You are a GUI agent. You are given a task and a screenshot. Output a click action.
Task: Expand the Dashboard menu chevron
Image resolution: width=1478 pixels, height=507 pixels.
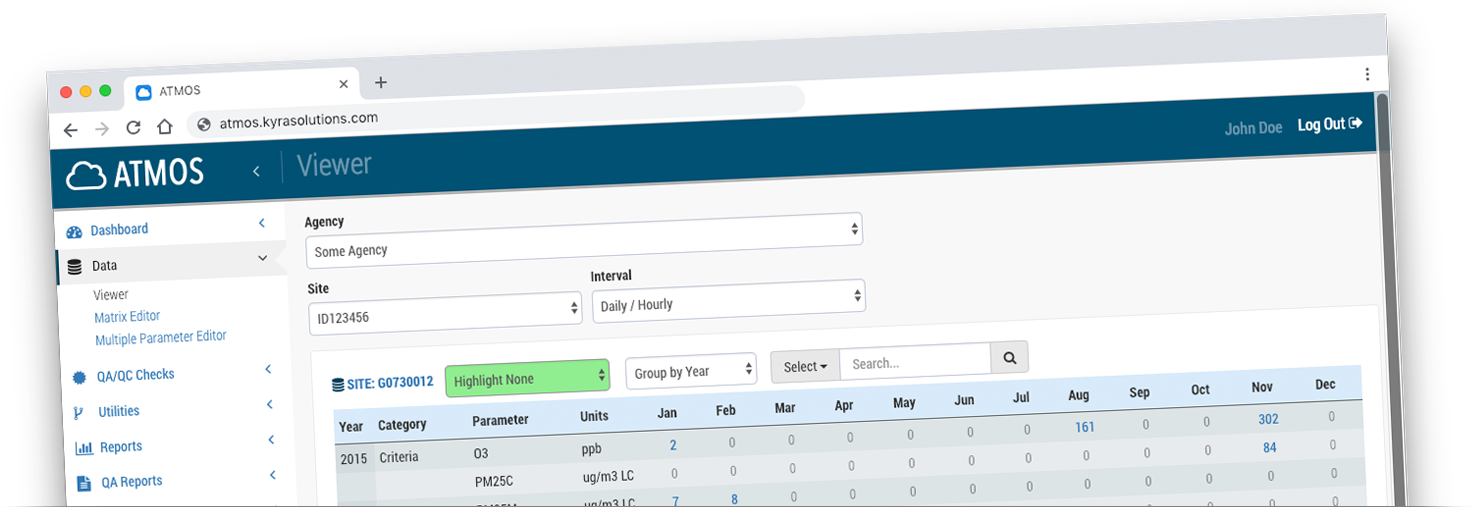pos(262,223)
